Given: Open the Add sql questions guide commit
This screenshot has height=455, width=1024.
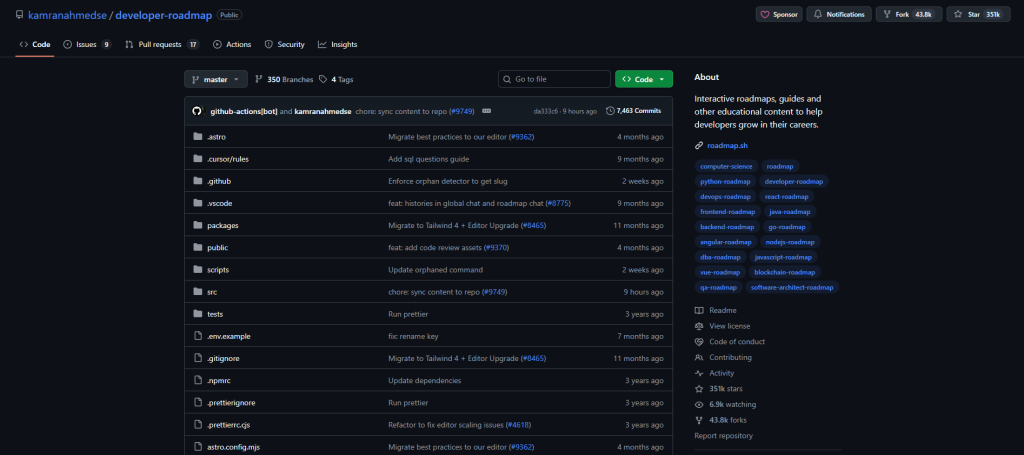Looking at the screenshot, I should [x=428, y=159].
